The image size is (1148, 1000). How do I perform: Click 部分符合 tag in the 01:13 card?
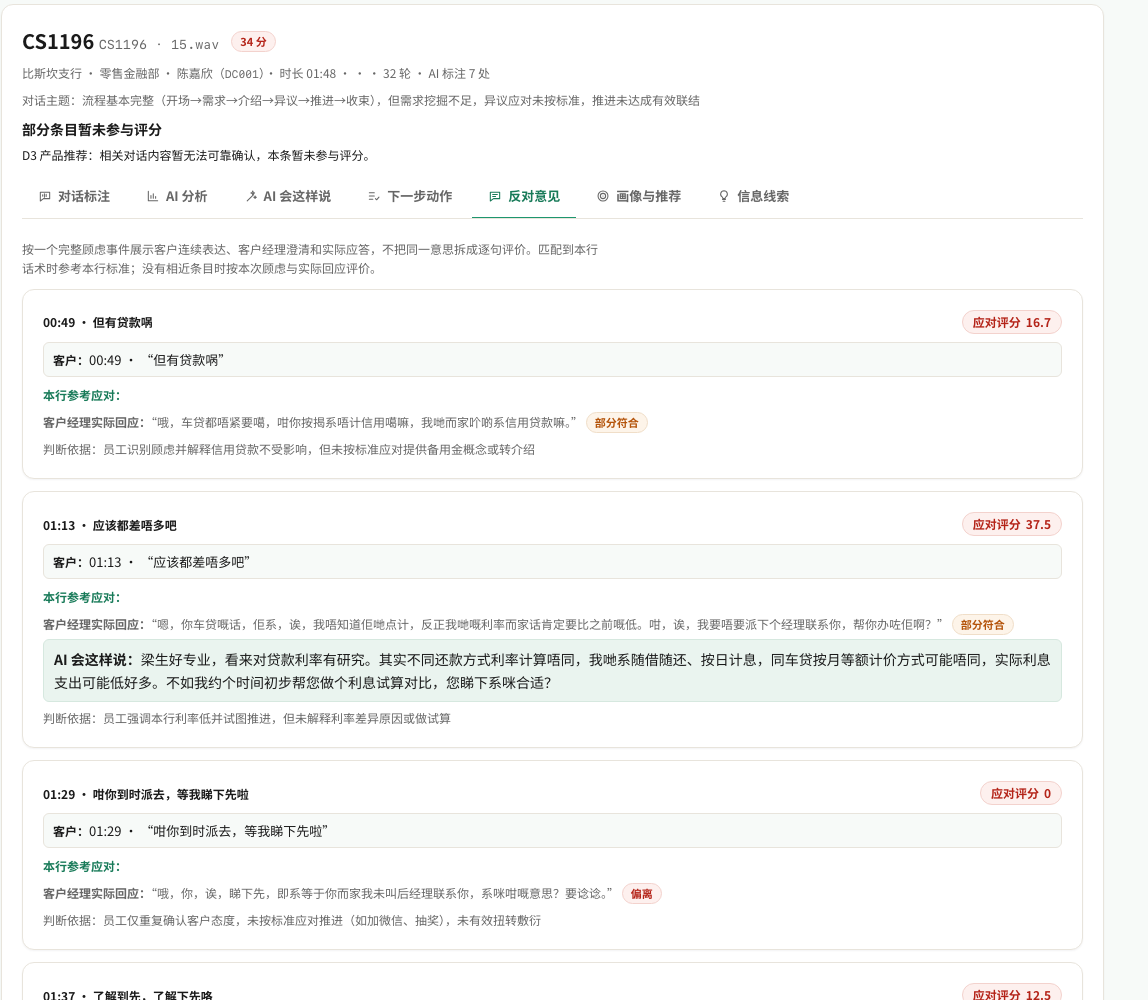point(983,625)
